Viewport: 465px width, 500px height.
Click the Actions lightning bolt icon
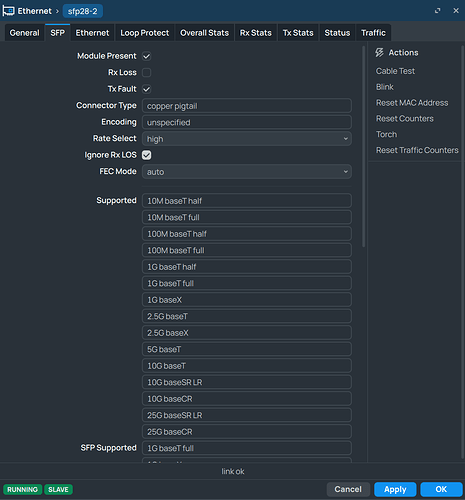tap(379, 53)
